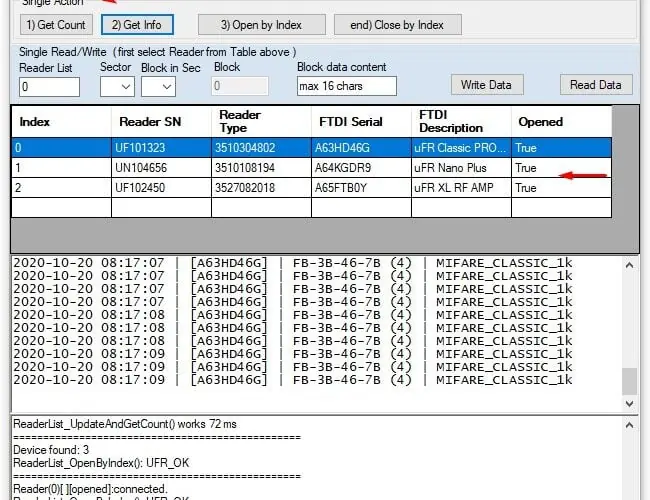Open the Sector dropdown

(x=117, y=87)
